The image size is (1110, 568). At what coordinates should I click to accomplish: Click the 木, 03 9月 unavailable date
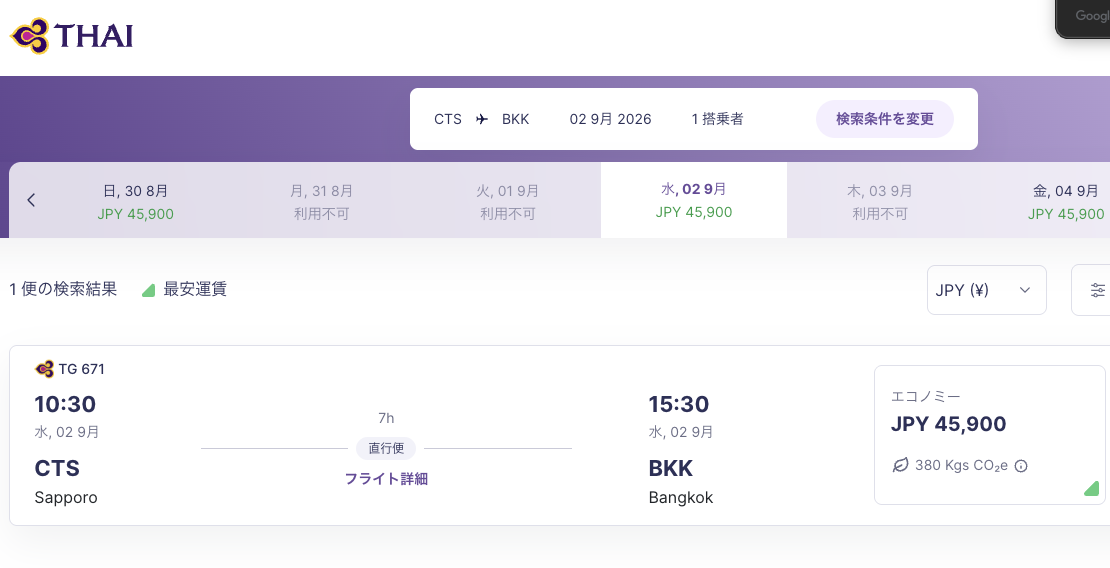(879, 202)
